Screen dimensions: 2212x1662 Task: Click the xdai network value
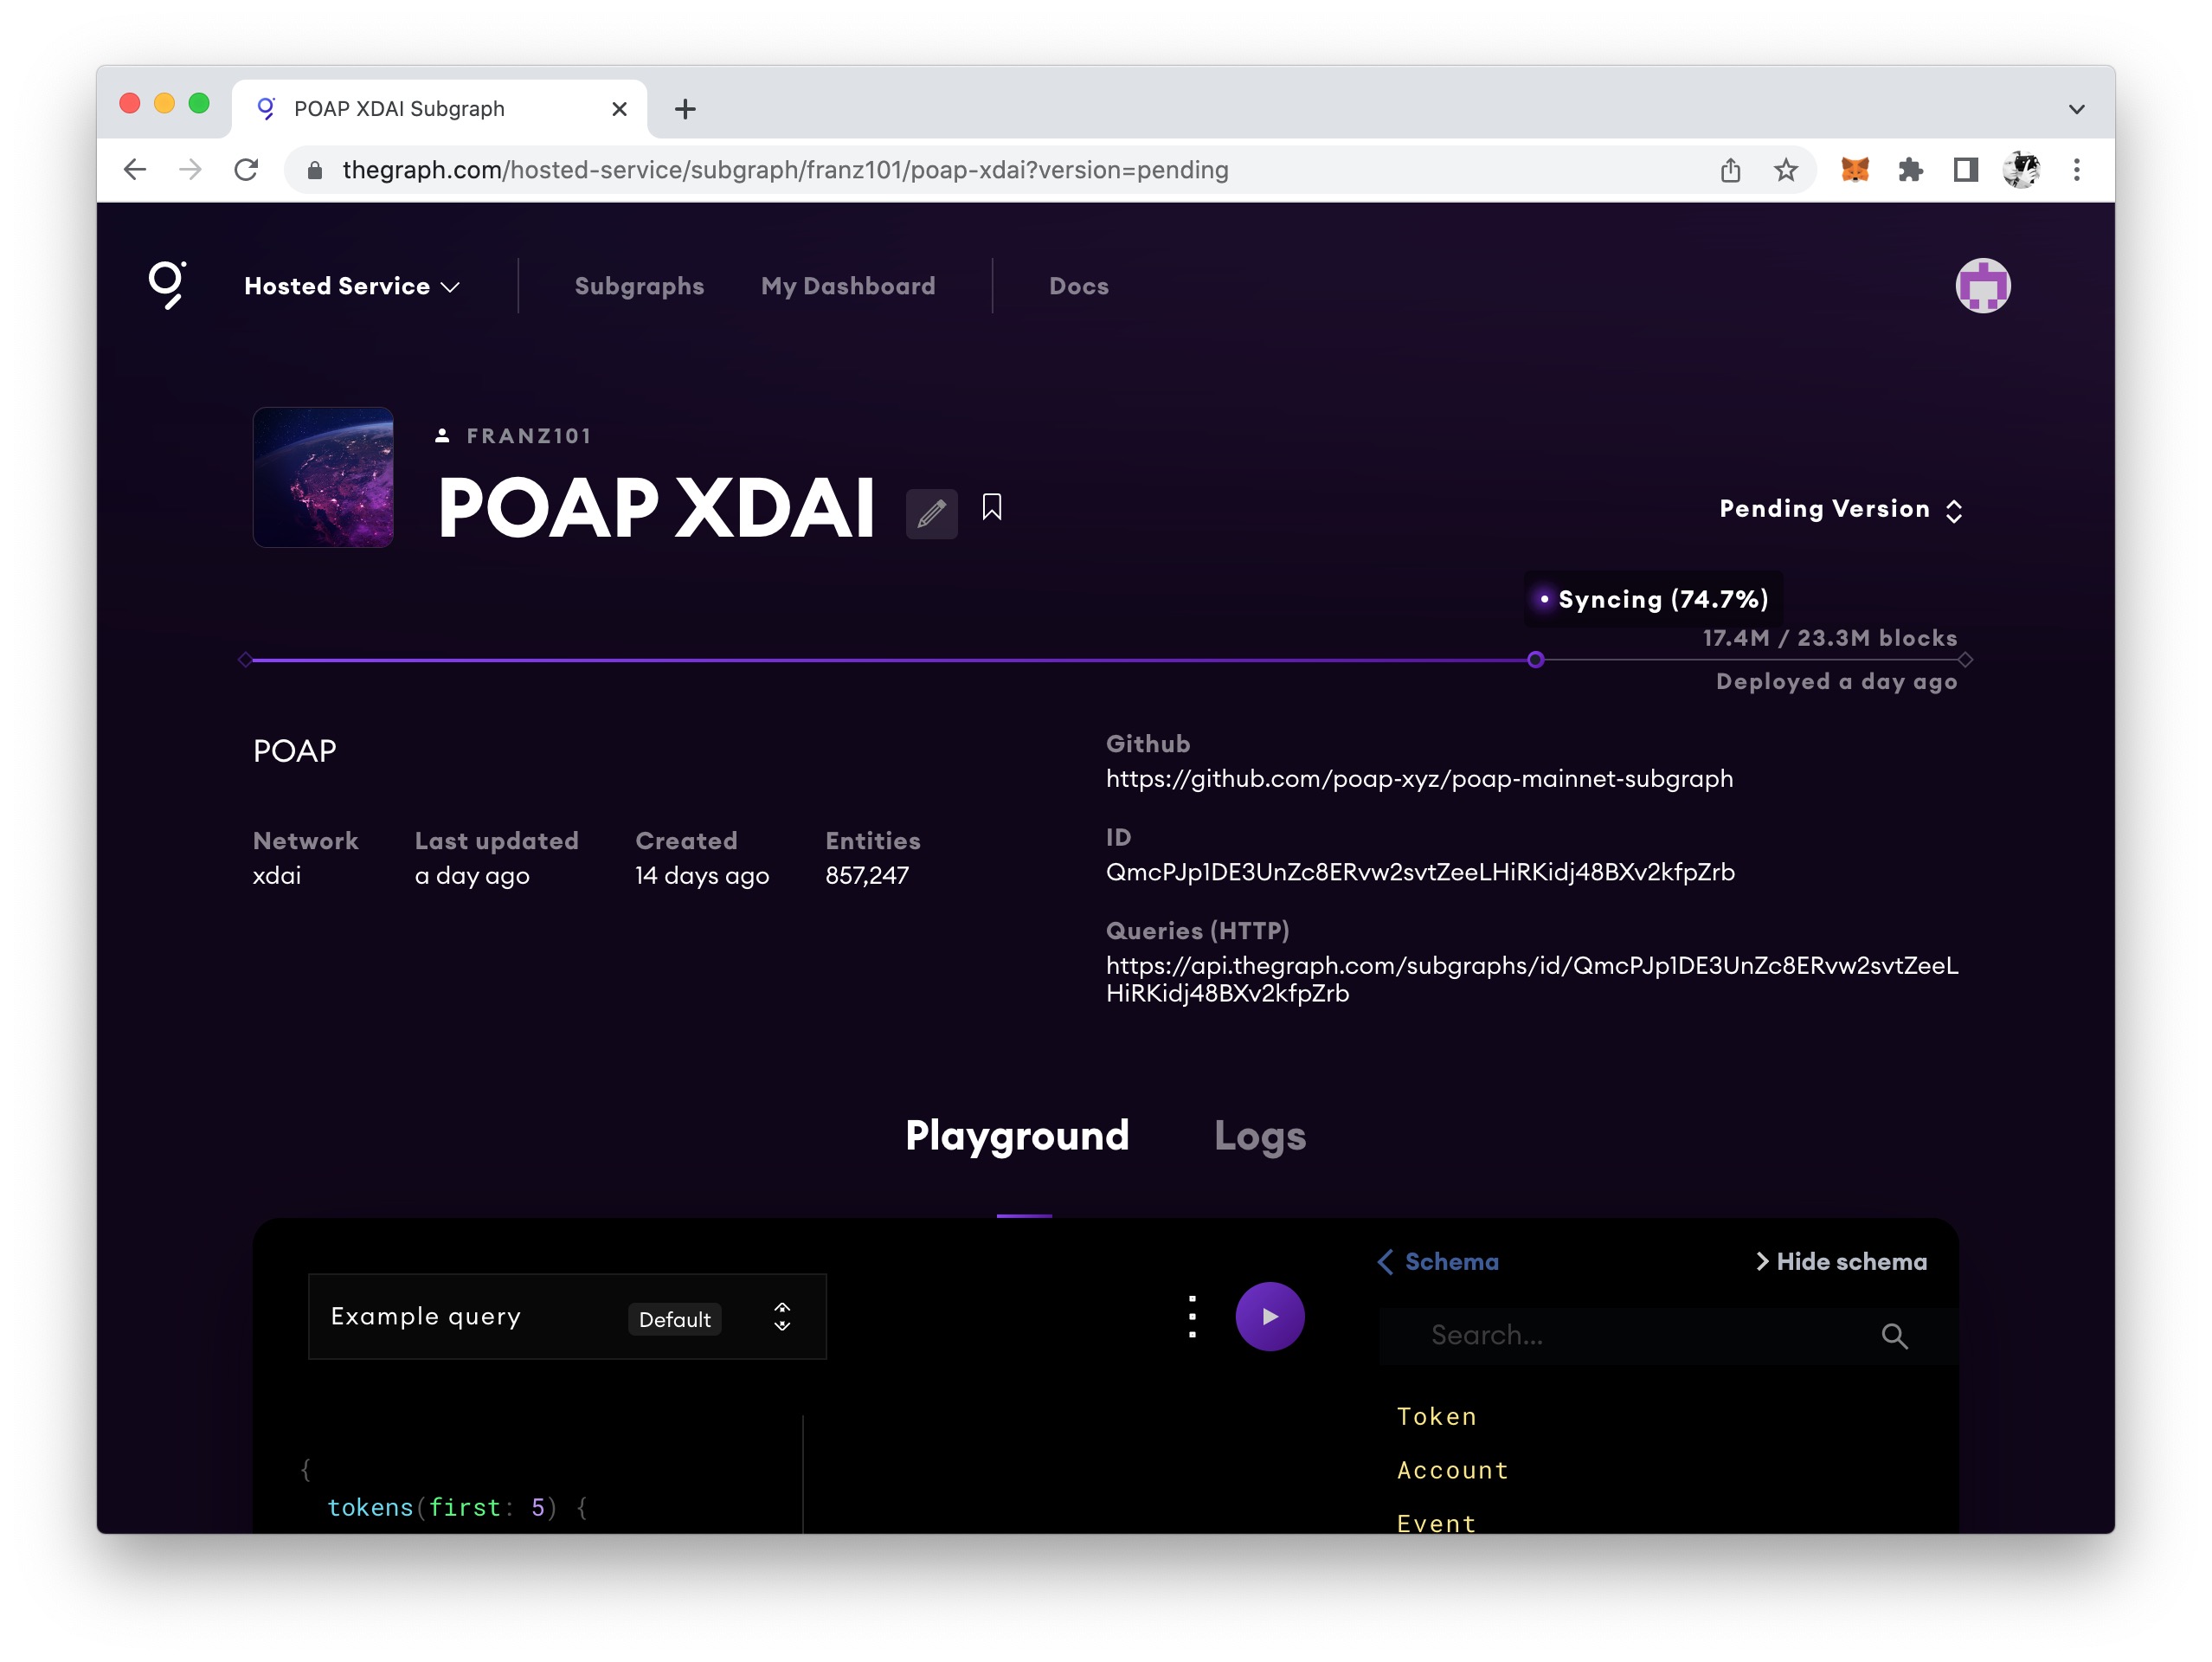pyautogui.click(x=276, y=875)
